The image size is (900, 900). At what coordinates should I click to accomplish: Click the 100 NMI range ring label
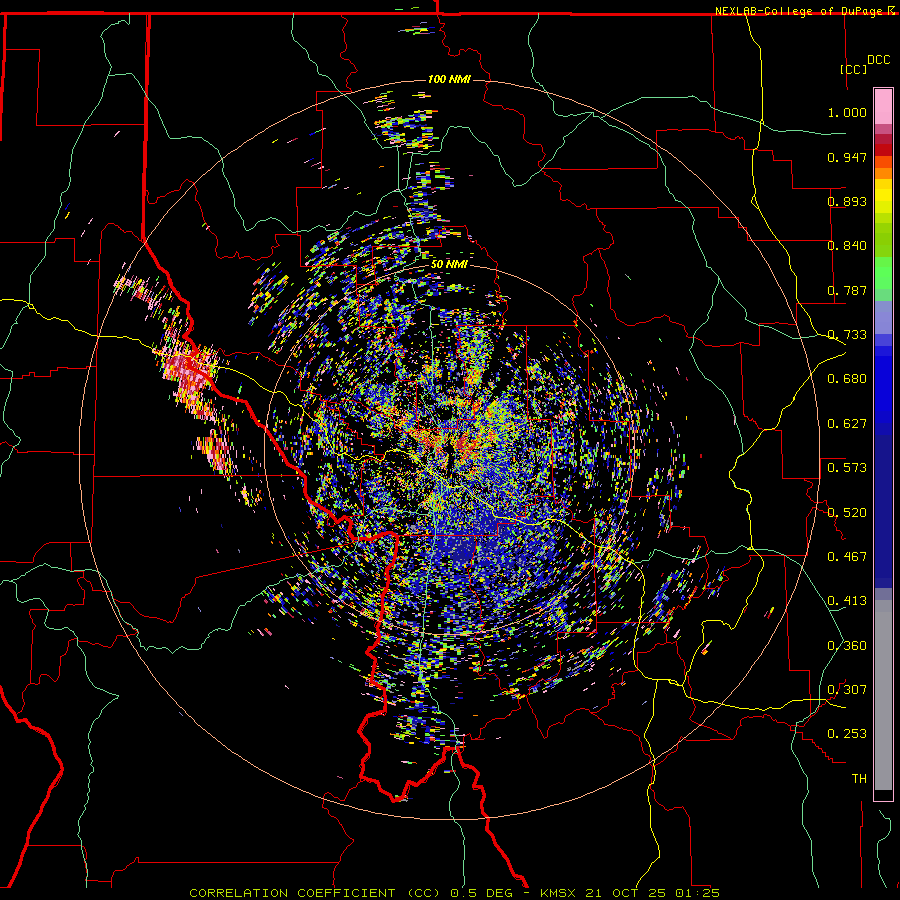[x=449, y=79]
